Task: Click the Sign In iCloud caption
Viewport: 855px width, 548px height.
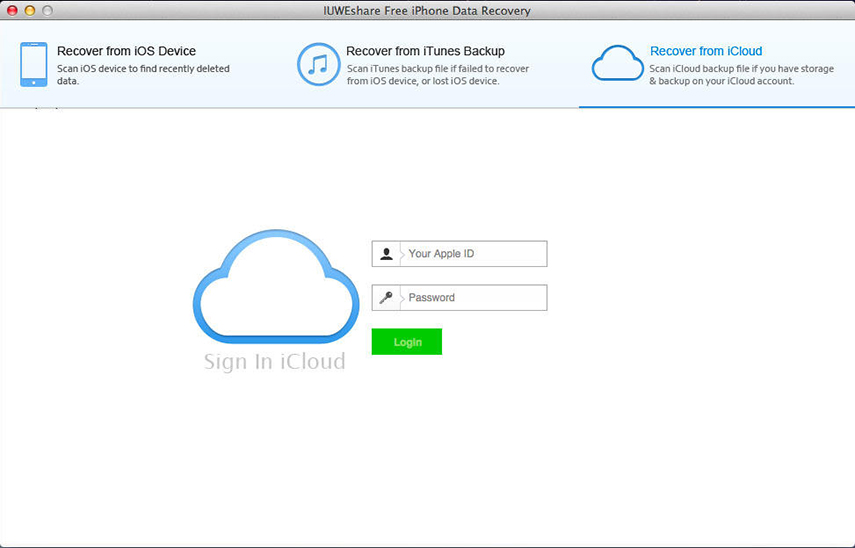Action: click(x=275, y=362)
